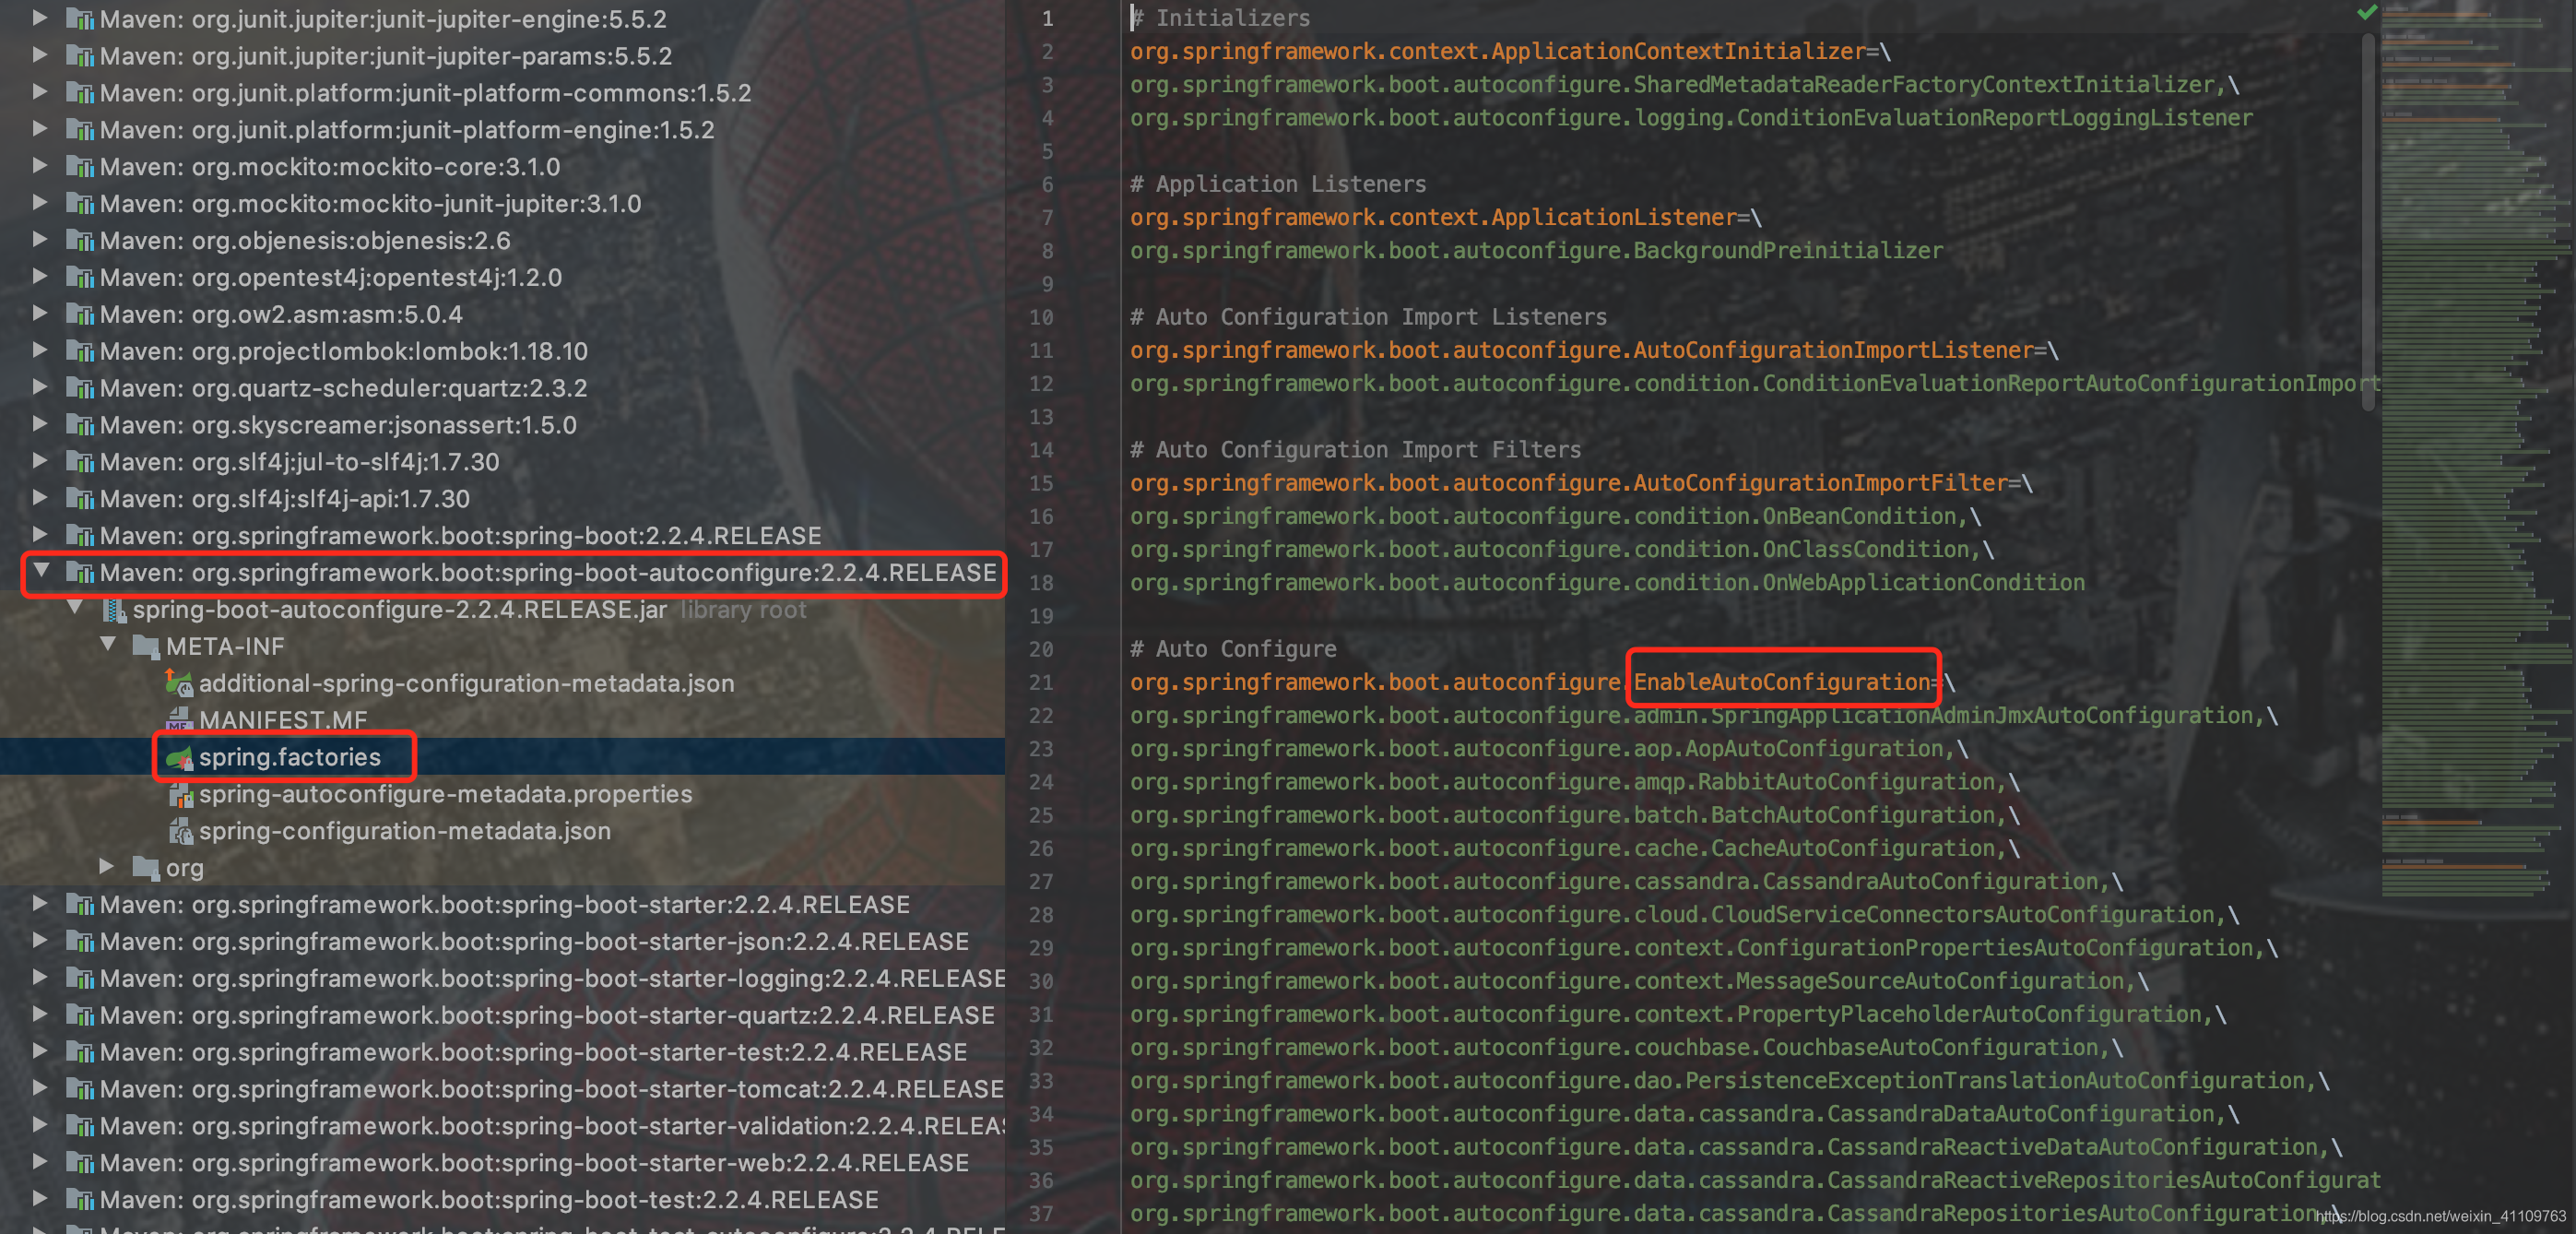Expand Maven: org.junit.platform:junit-platform-engine:1.5.2
The height and width of the screenshot is (1234, 2576).
point(40,130)
